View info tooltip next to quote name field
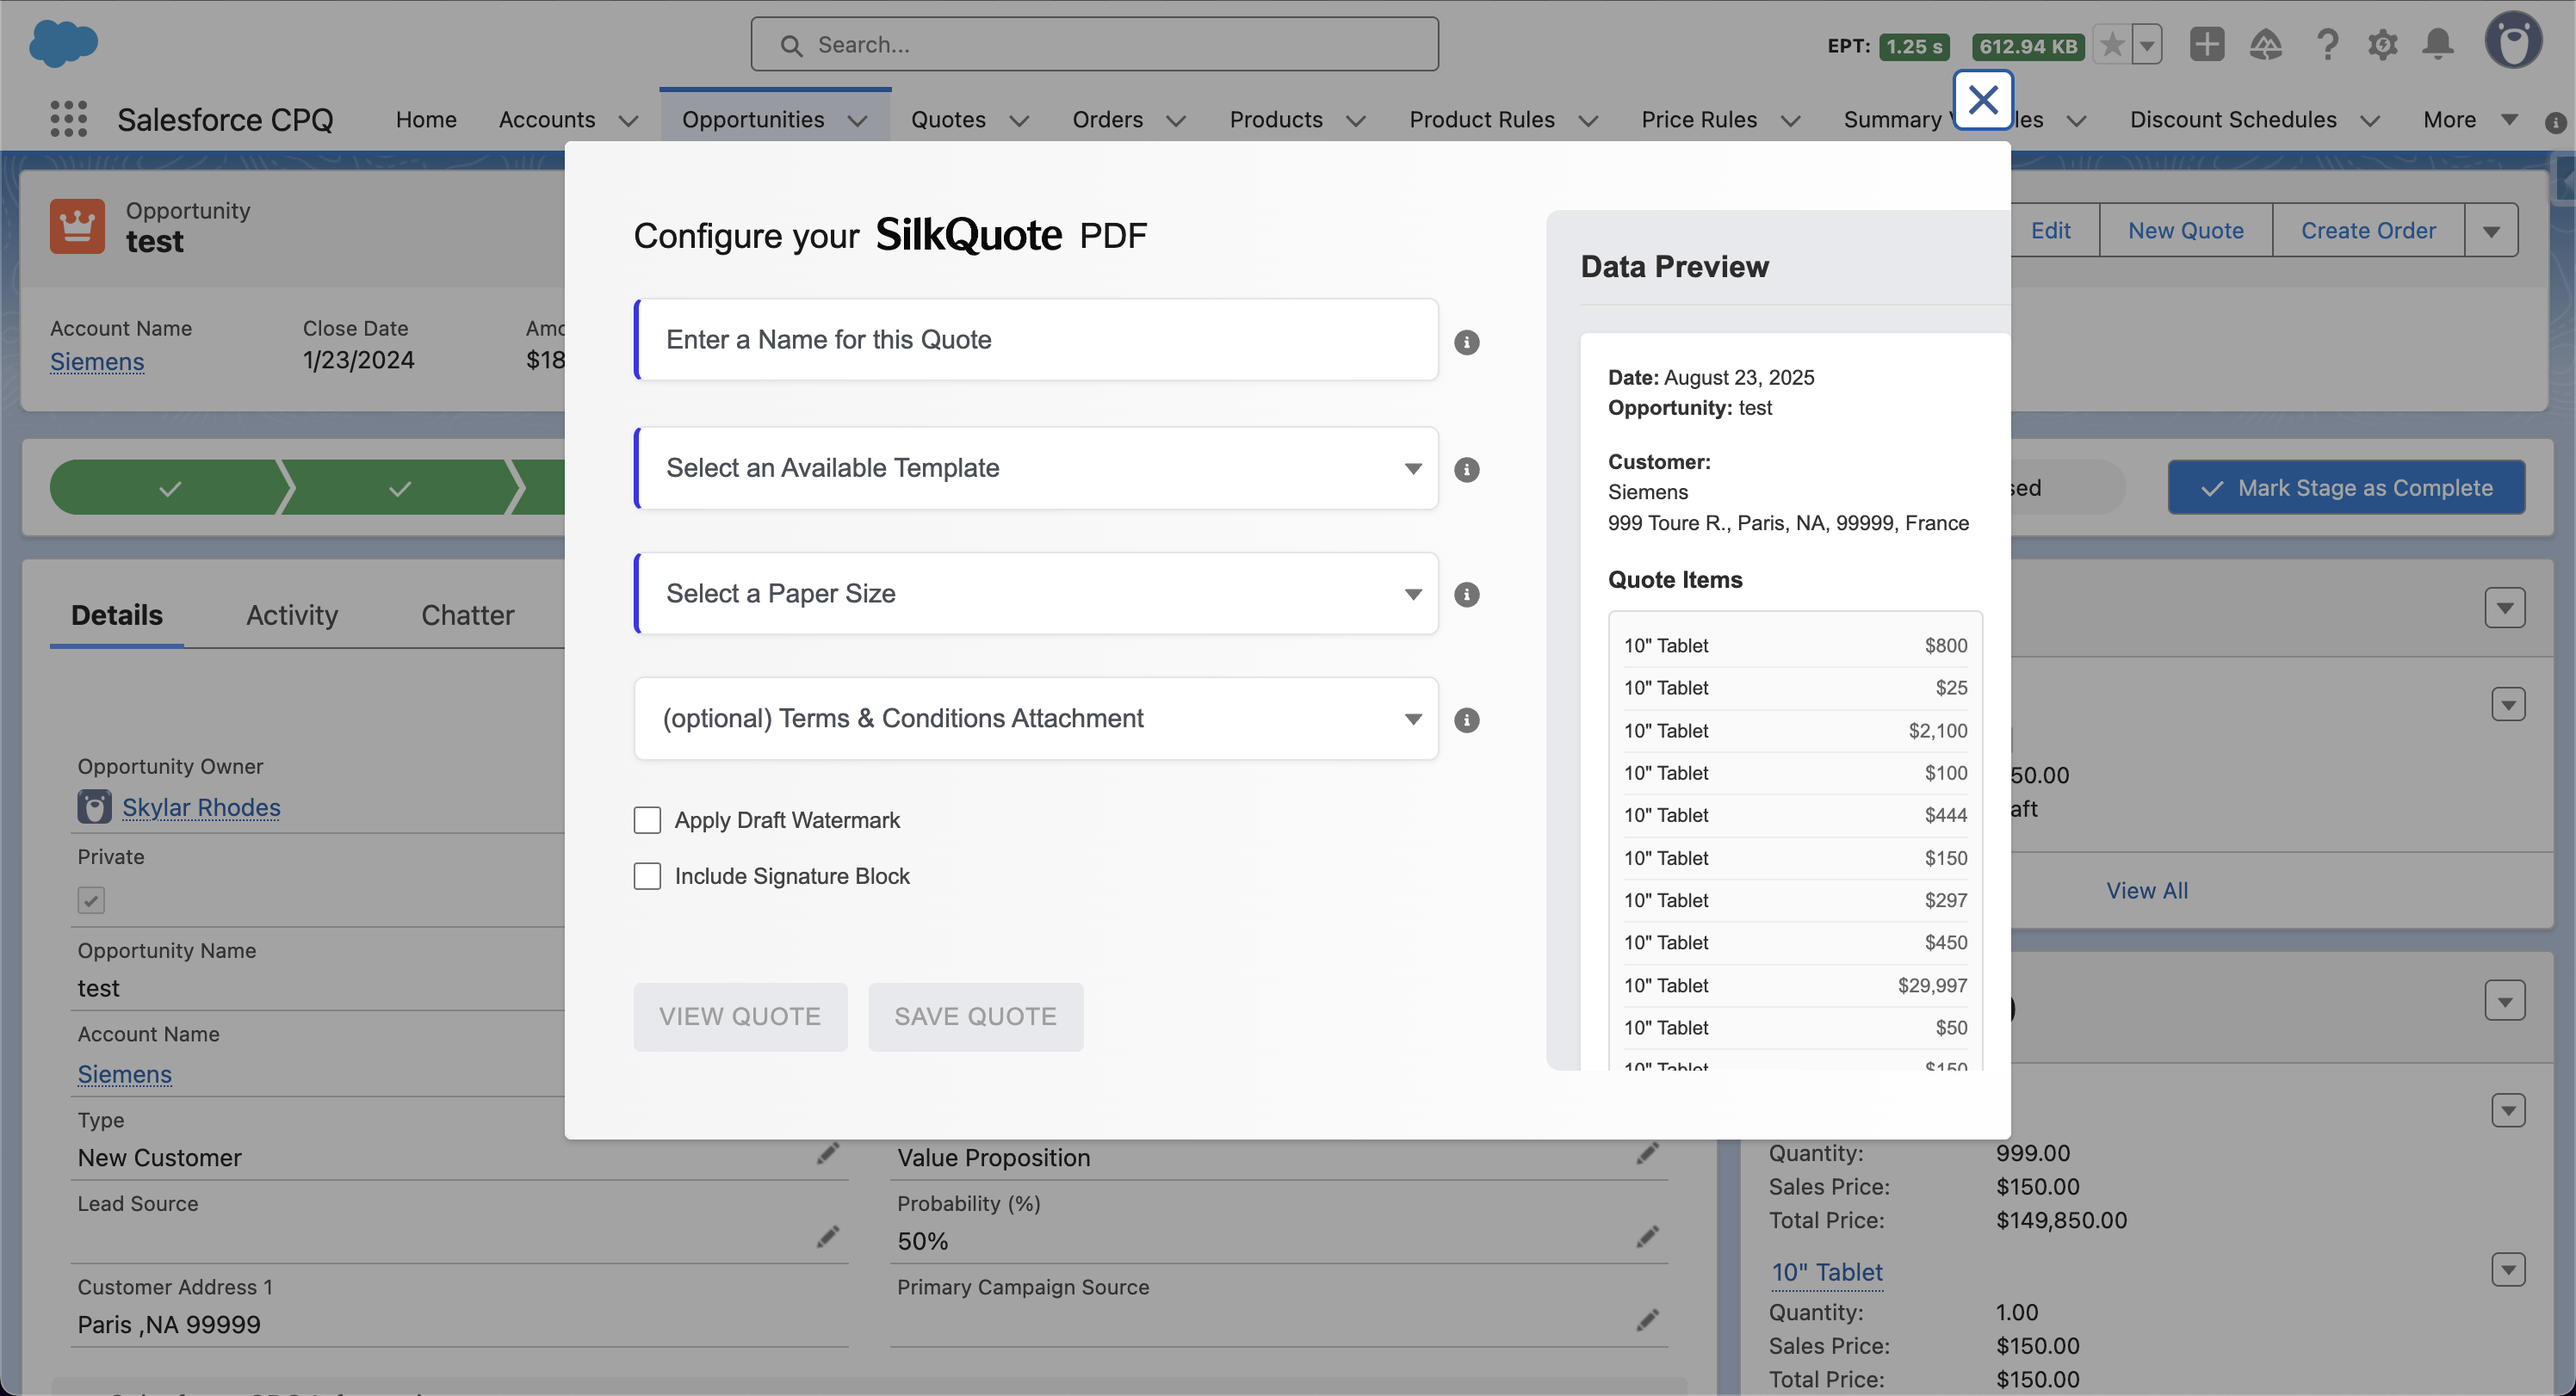Screen dimensions: 2576x1396 (x=1467, y=342)
